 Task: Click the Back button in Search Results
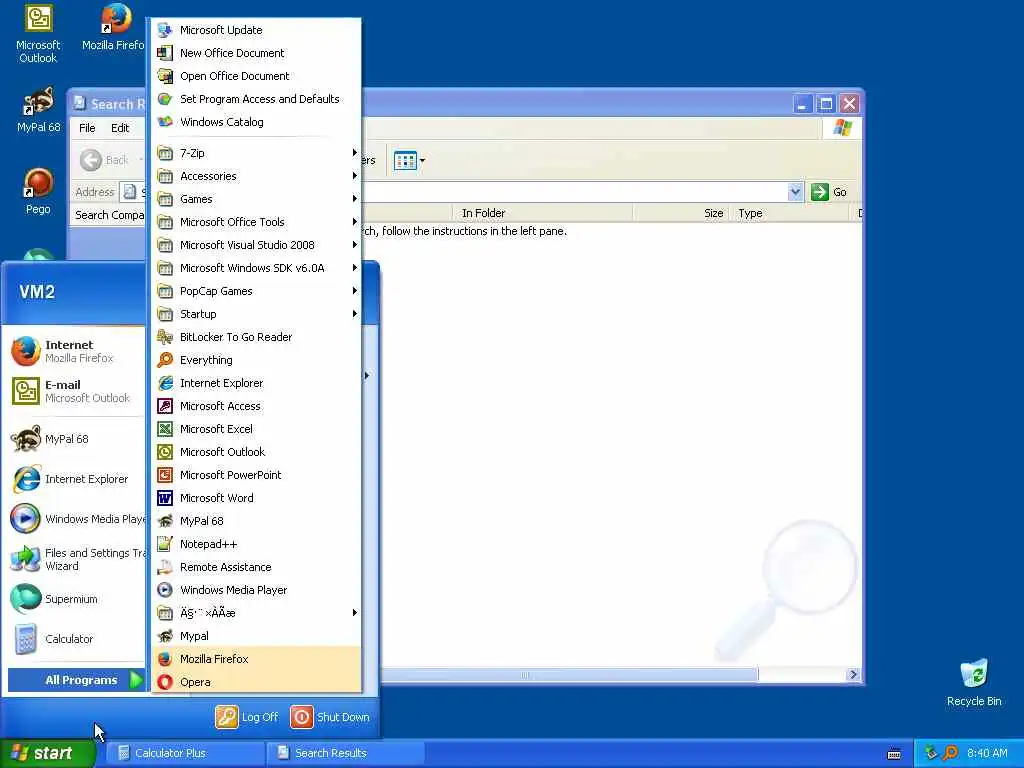click(104, 160)
